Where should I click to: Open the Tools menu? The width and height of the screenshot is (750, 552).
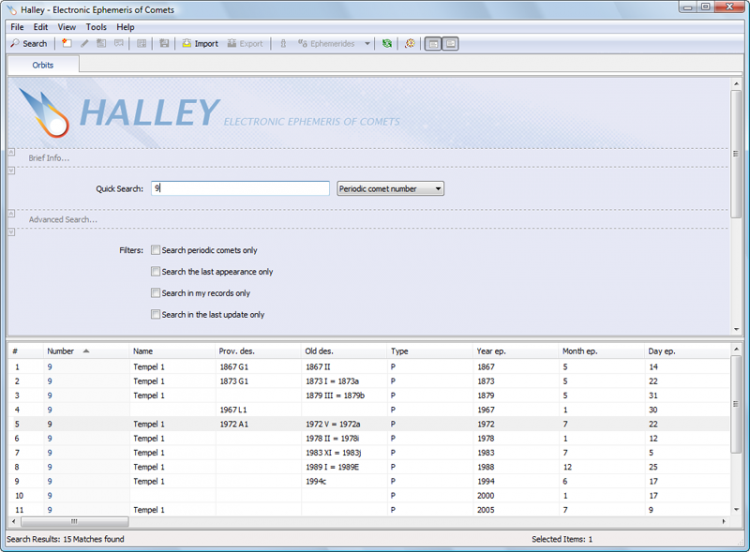[x=96, y=27]
